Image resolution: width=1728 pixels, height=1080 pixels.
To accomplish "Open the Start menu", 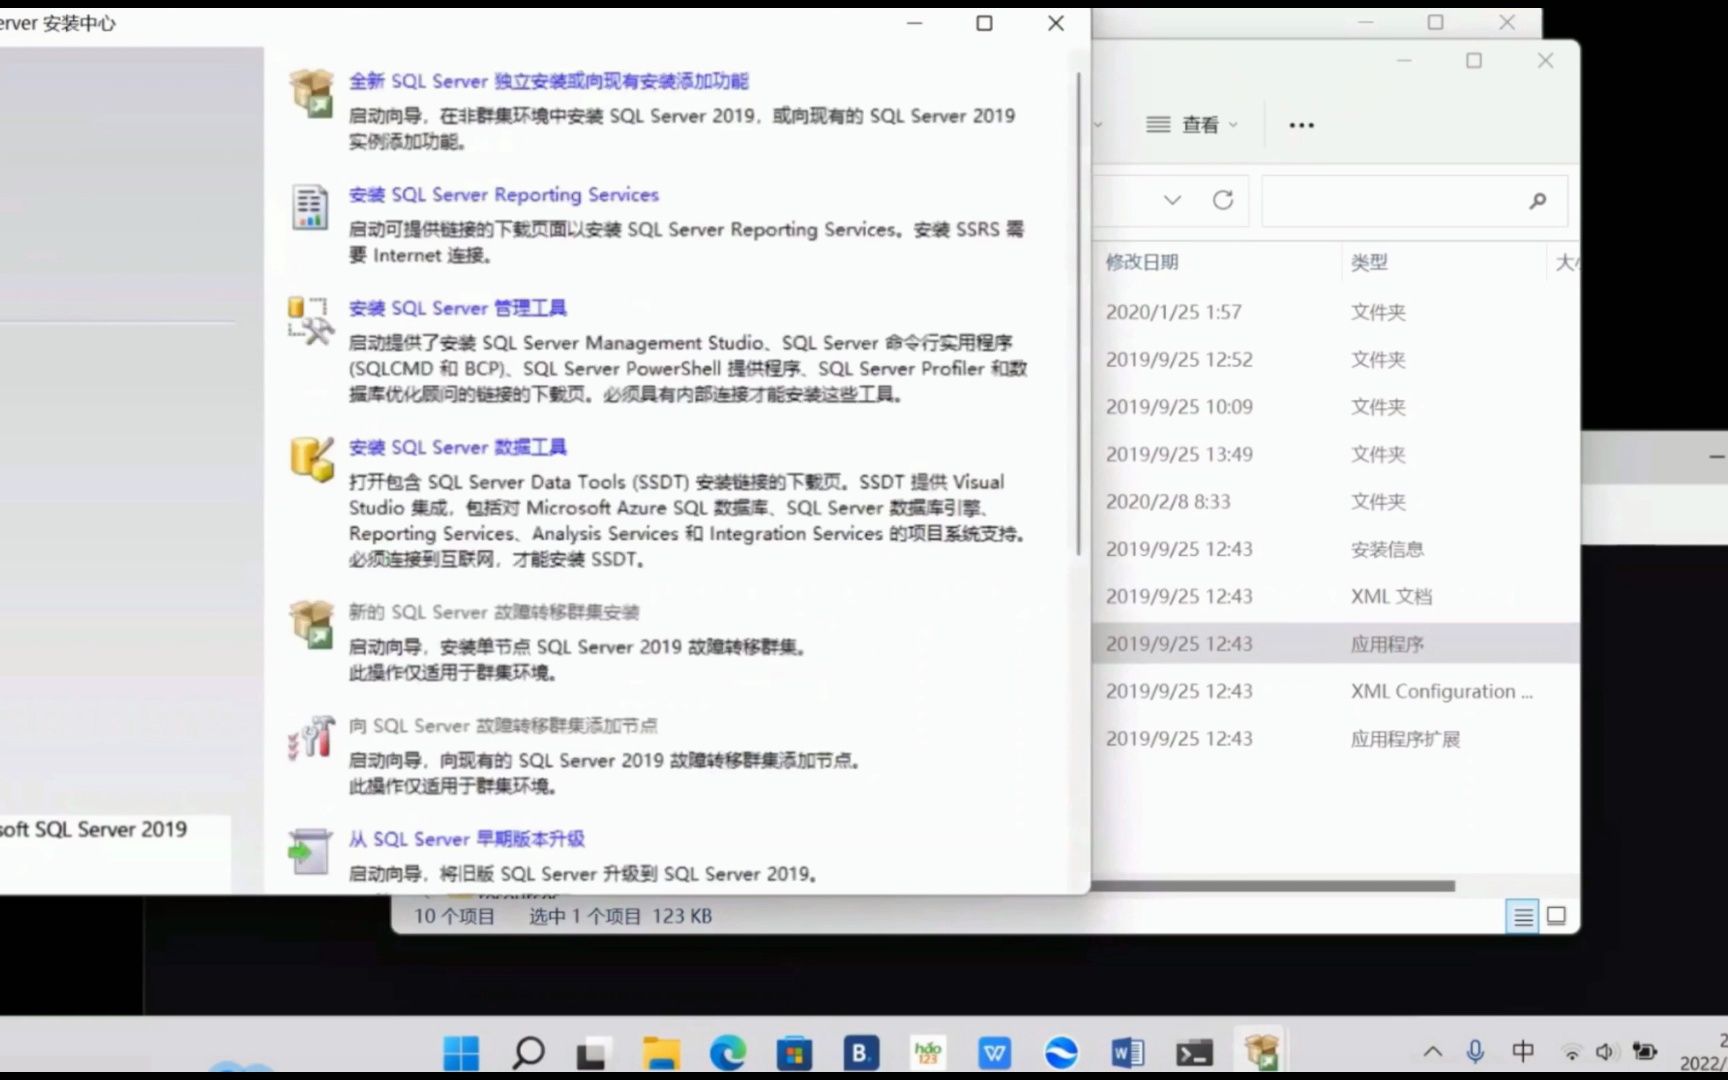I will 460,1052.
